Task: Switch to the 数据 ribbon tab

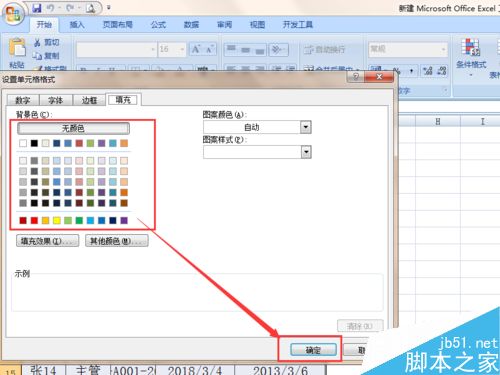Action: [191, 24]
